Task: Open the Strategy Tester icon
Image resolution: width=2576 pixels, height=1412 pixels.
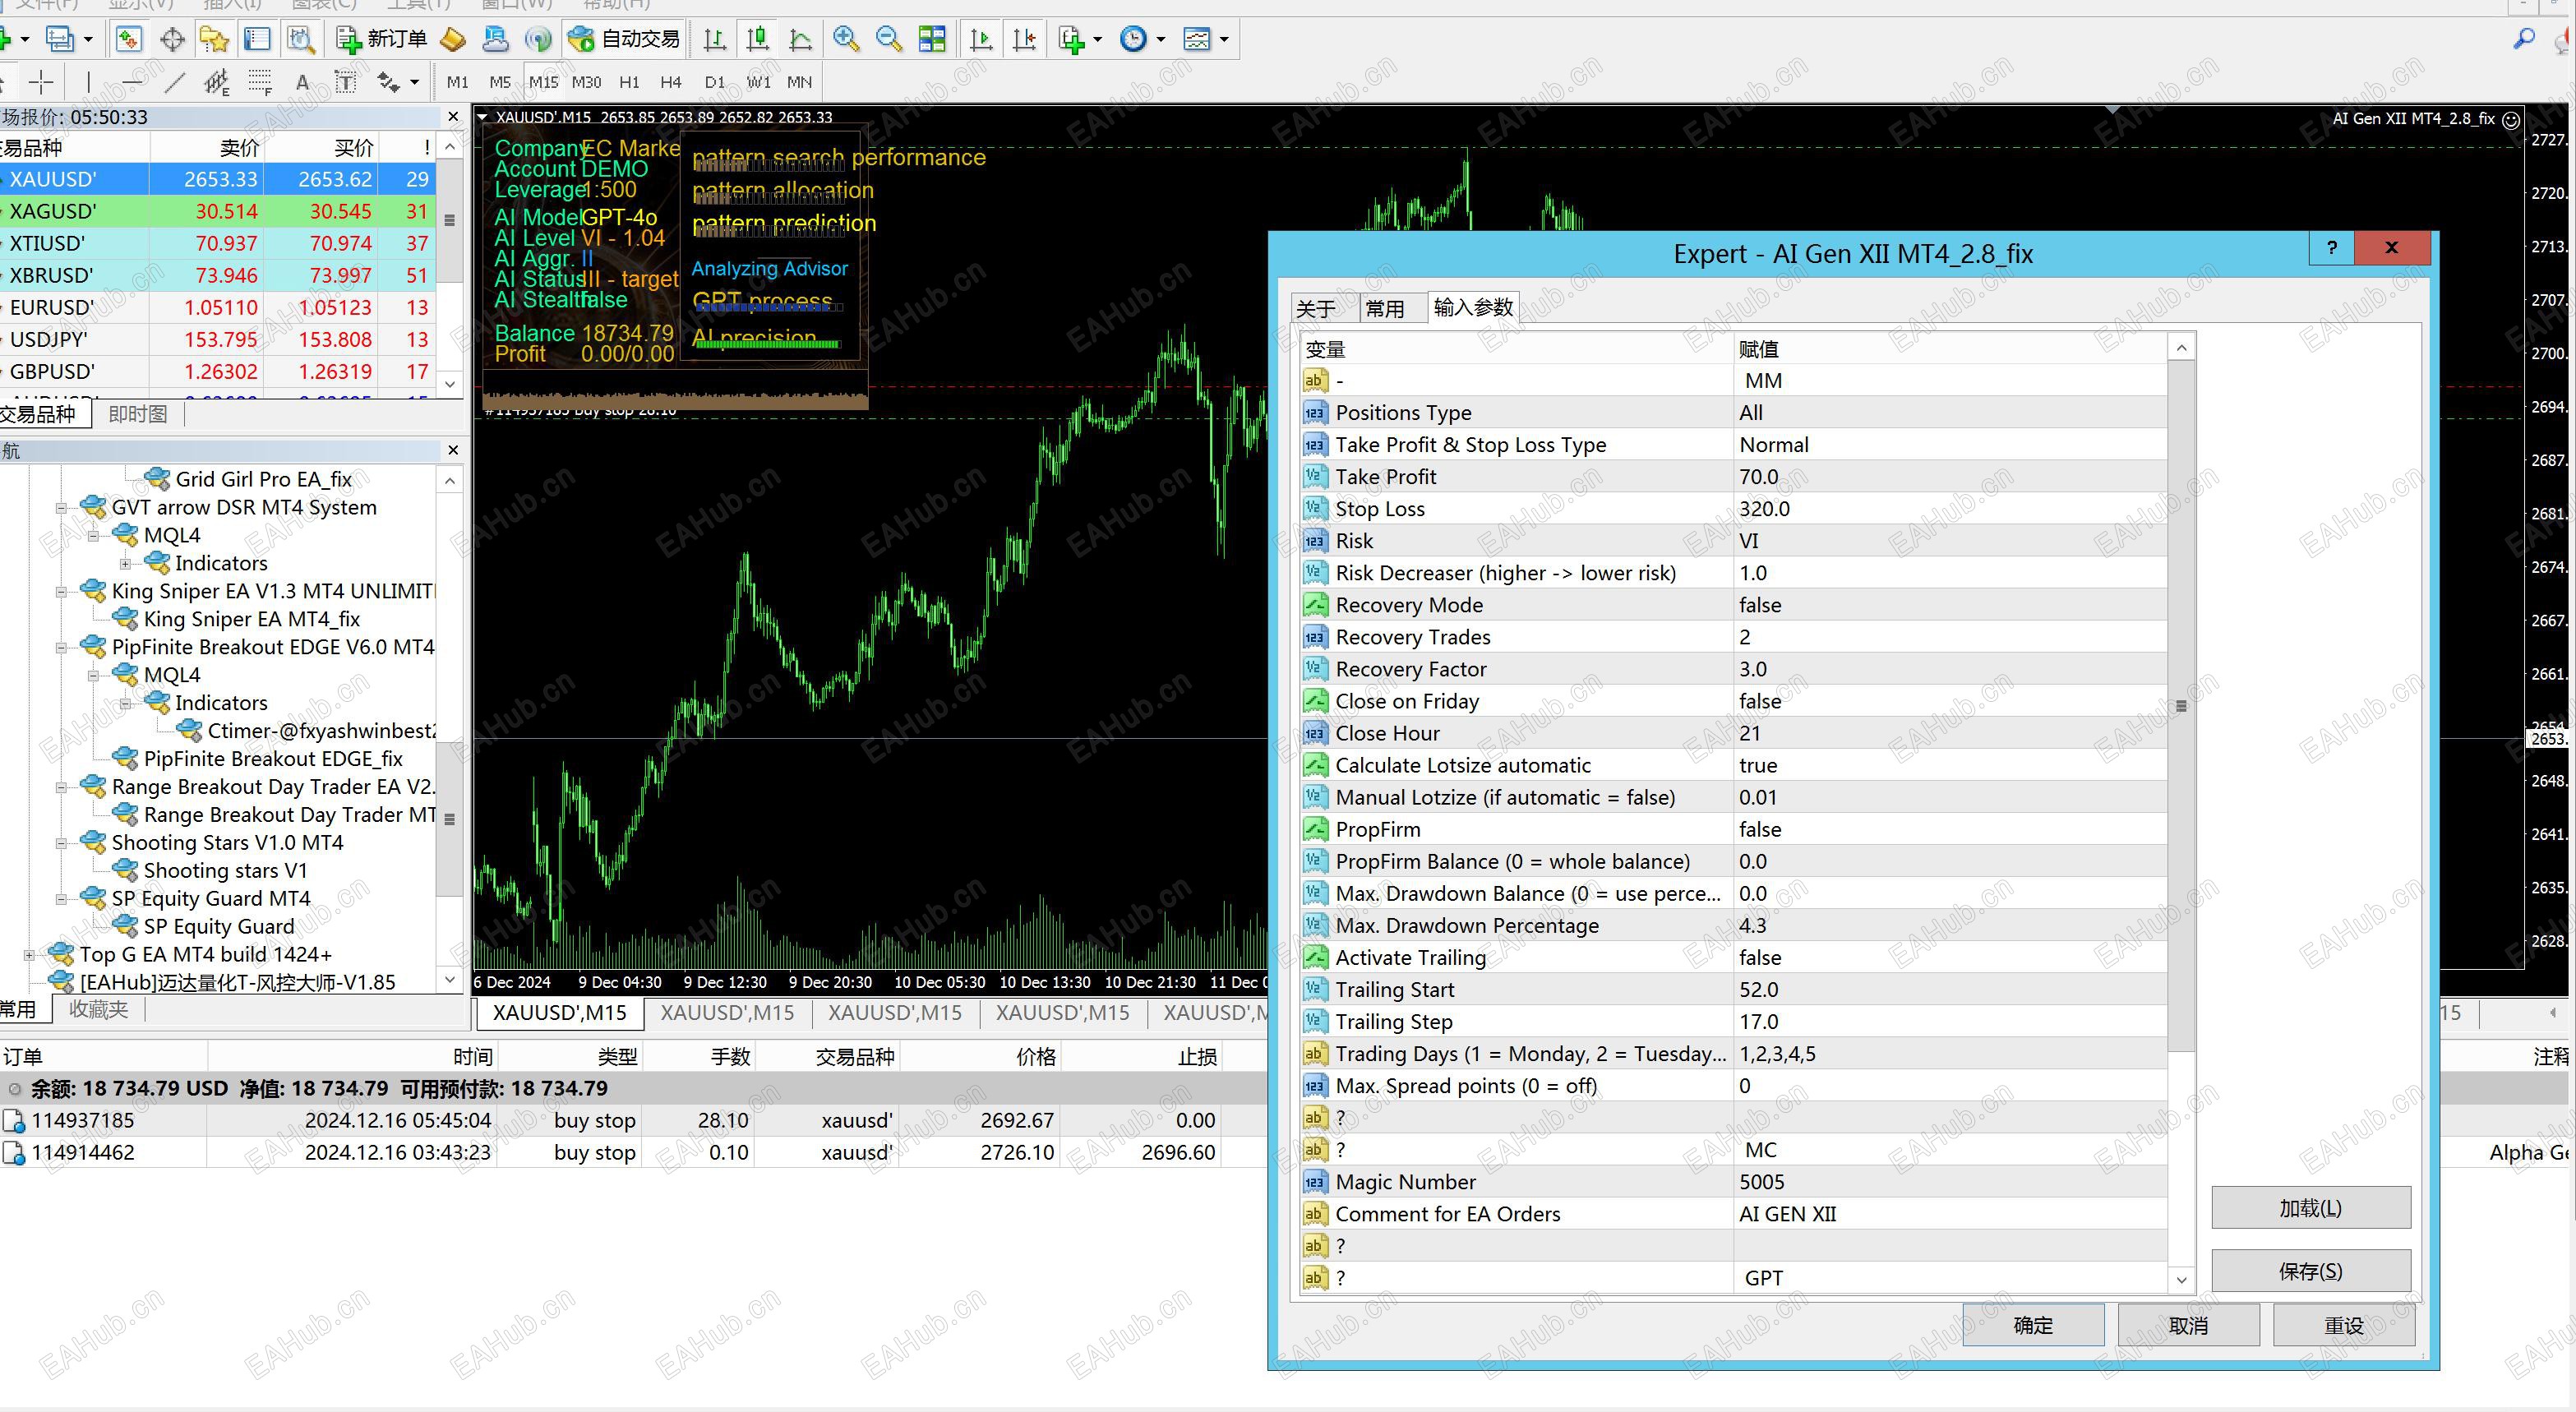Action: pyautogui.click(x=301, y=39)
